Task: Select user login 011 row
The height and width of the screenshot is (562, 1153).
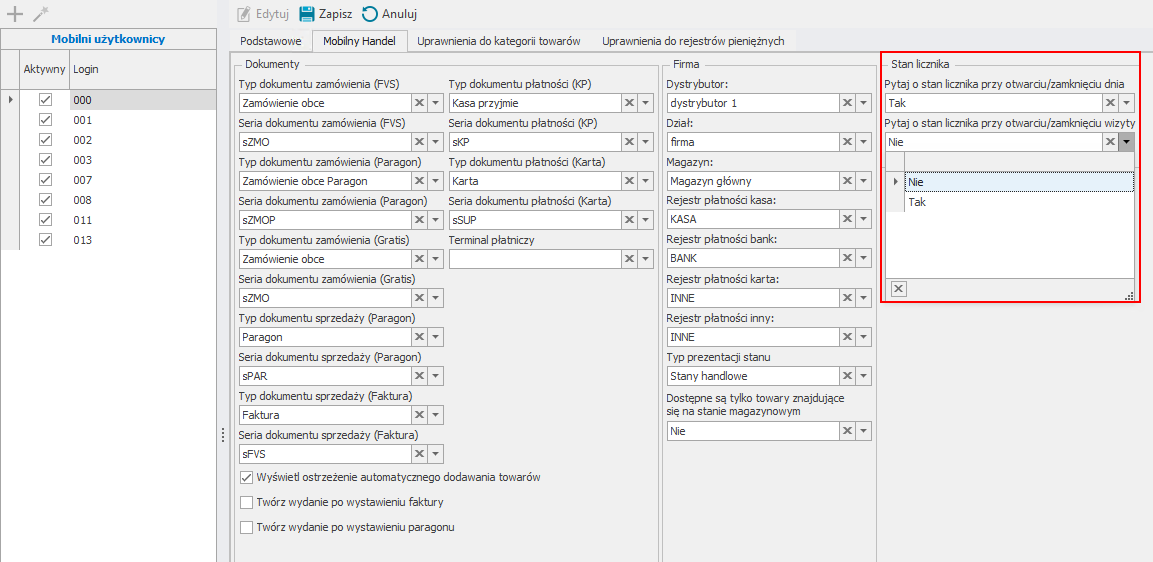Action: pos(83,220)
